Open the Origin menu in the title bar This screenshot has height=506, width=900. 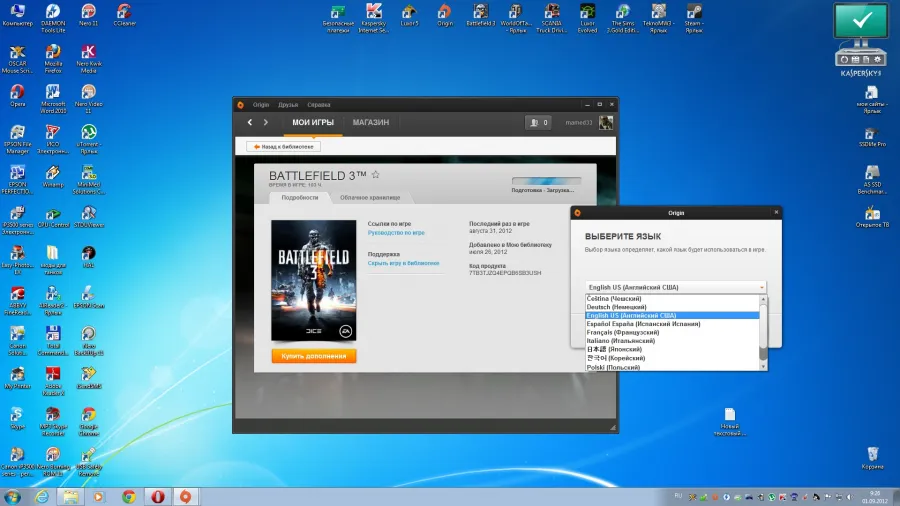(261, 105)
